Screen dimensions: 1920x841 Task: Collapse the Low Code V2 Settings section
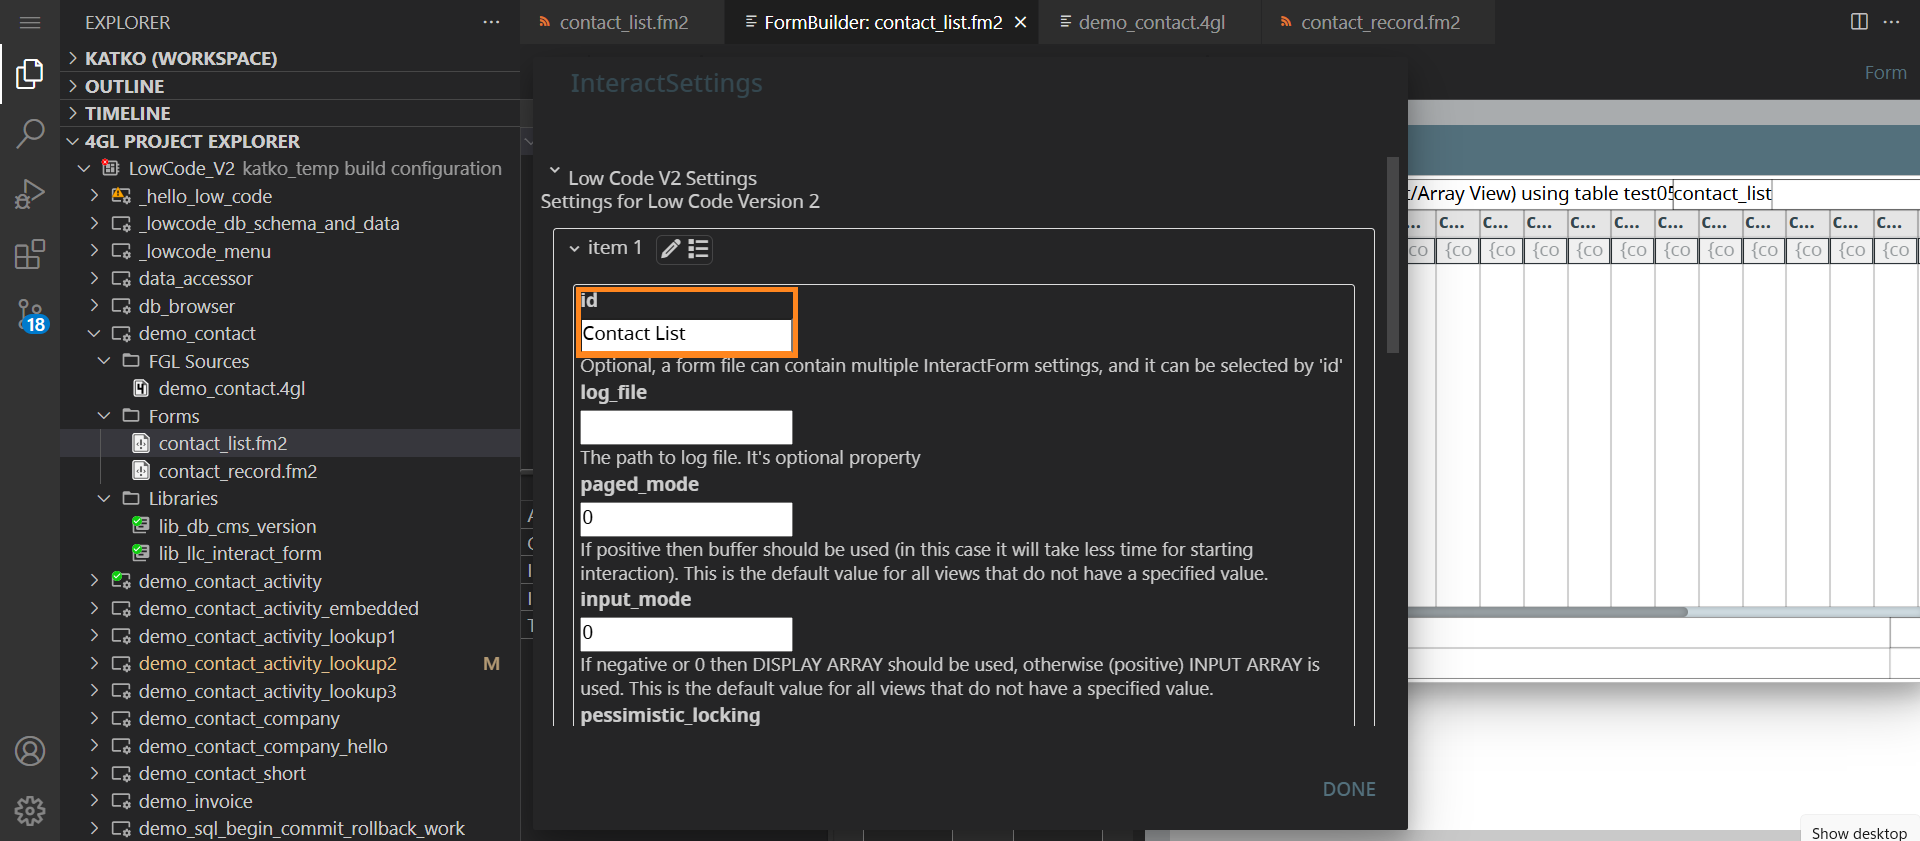[554, 172]
